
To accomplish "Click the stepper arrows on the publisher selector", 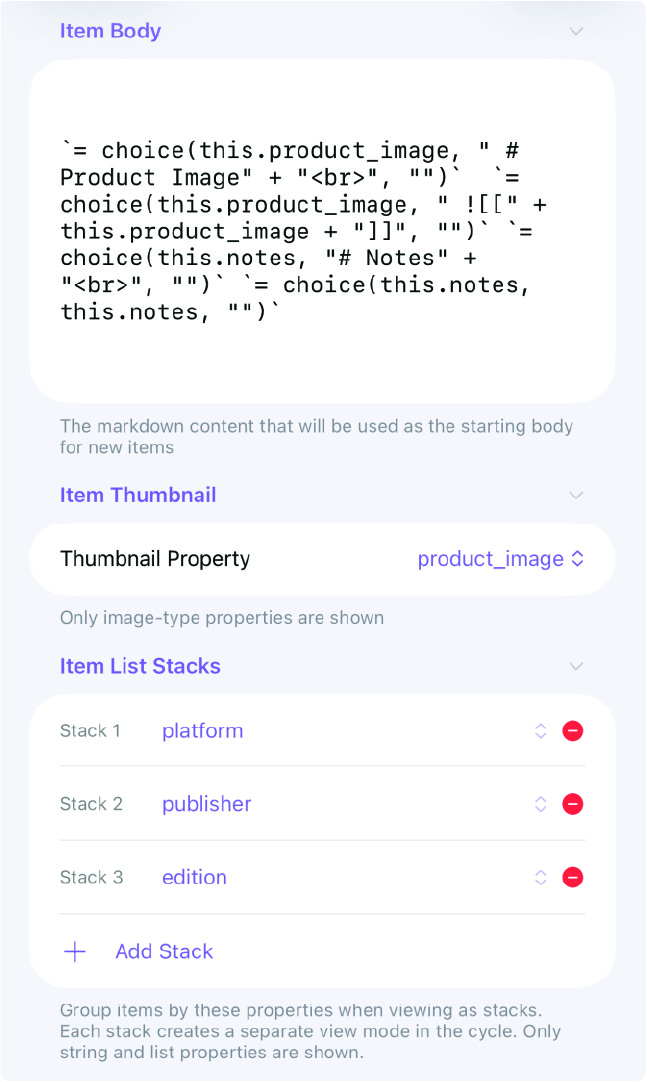I will click(x=540, y=804).
